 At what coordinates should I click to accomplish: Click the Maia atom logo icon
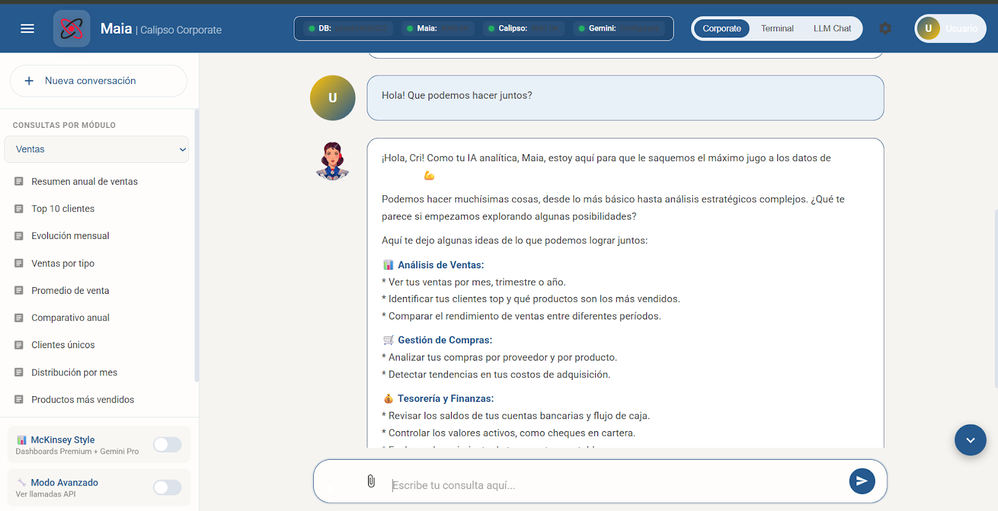[71, 29]
